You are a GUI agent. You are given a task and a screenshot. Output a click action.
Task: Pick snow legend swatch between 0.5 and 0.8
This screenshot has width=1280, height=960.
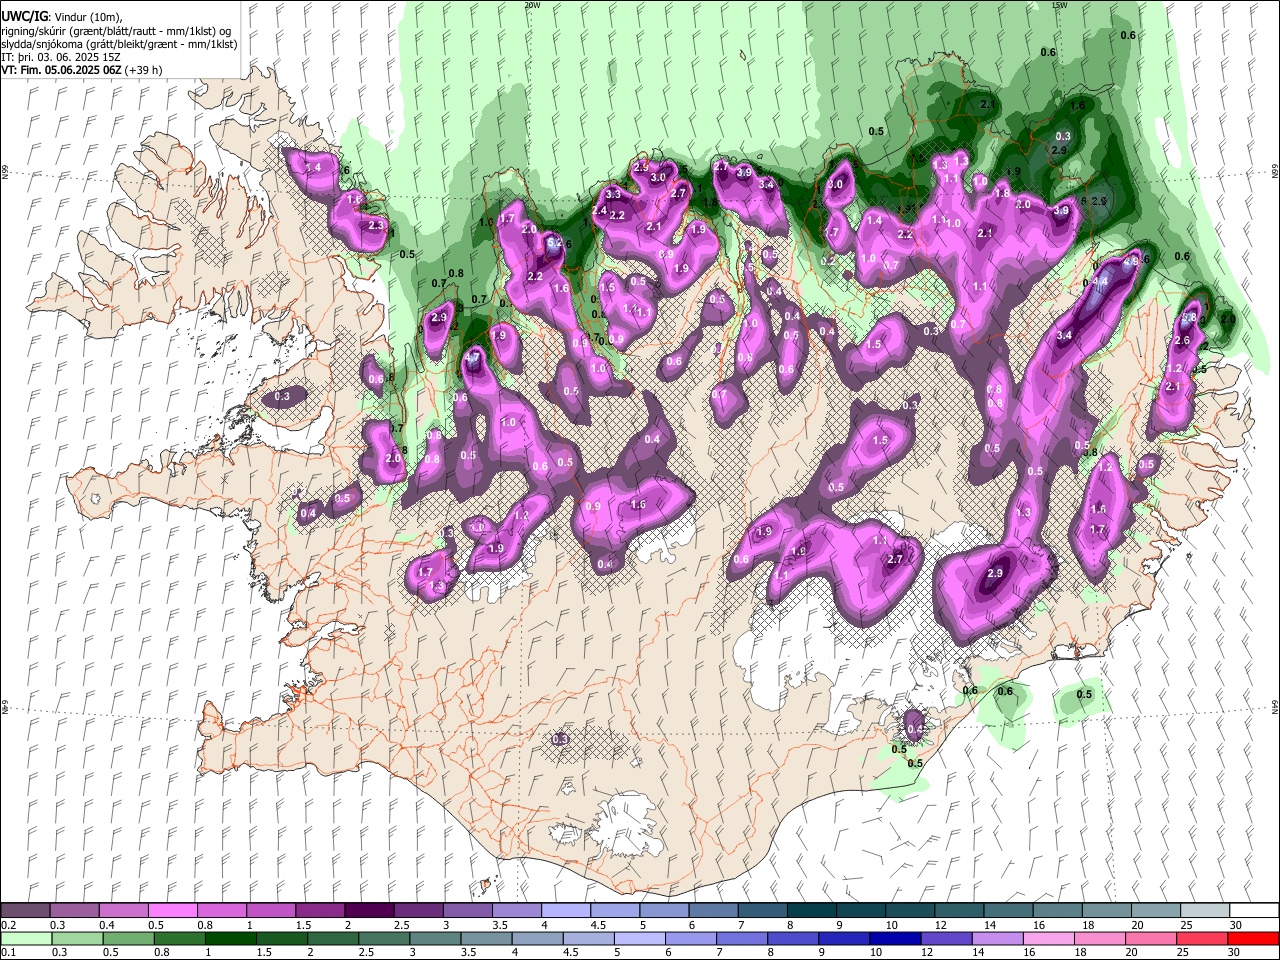[173, 911]
